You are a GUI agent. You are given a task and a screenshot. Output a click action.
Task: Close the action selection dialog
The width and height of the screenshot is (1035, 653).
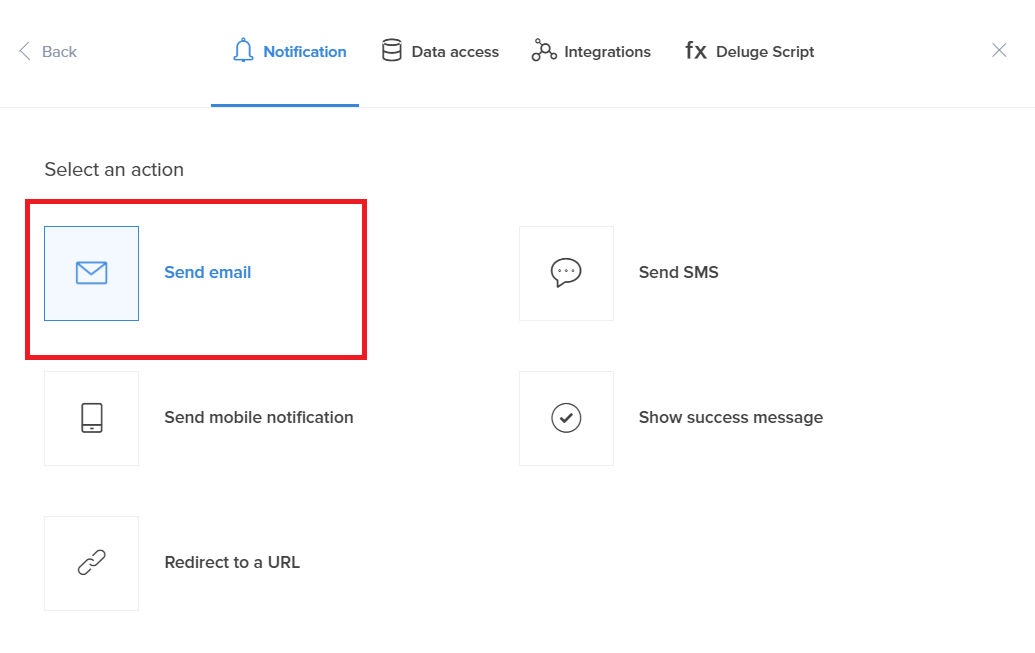(x=999, y=51)
